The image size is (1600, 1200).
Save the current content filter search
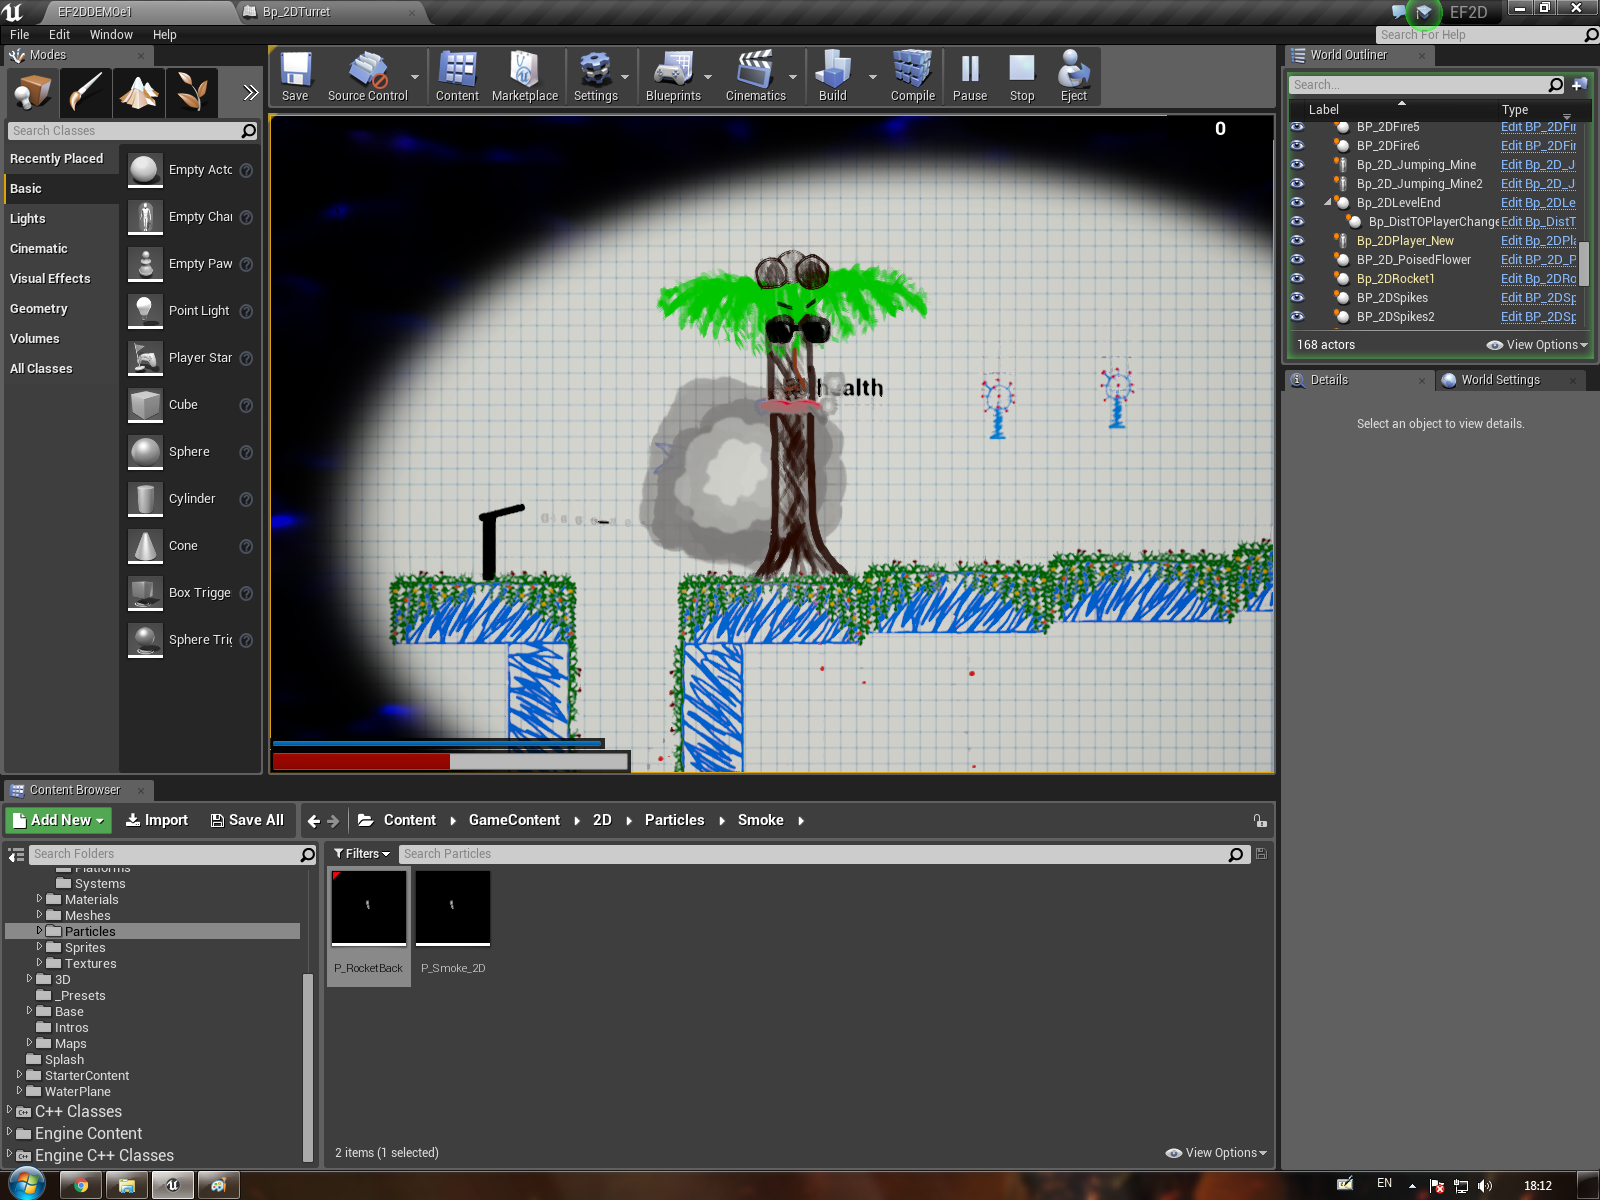(x=1261, y=854)
